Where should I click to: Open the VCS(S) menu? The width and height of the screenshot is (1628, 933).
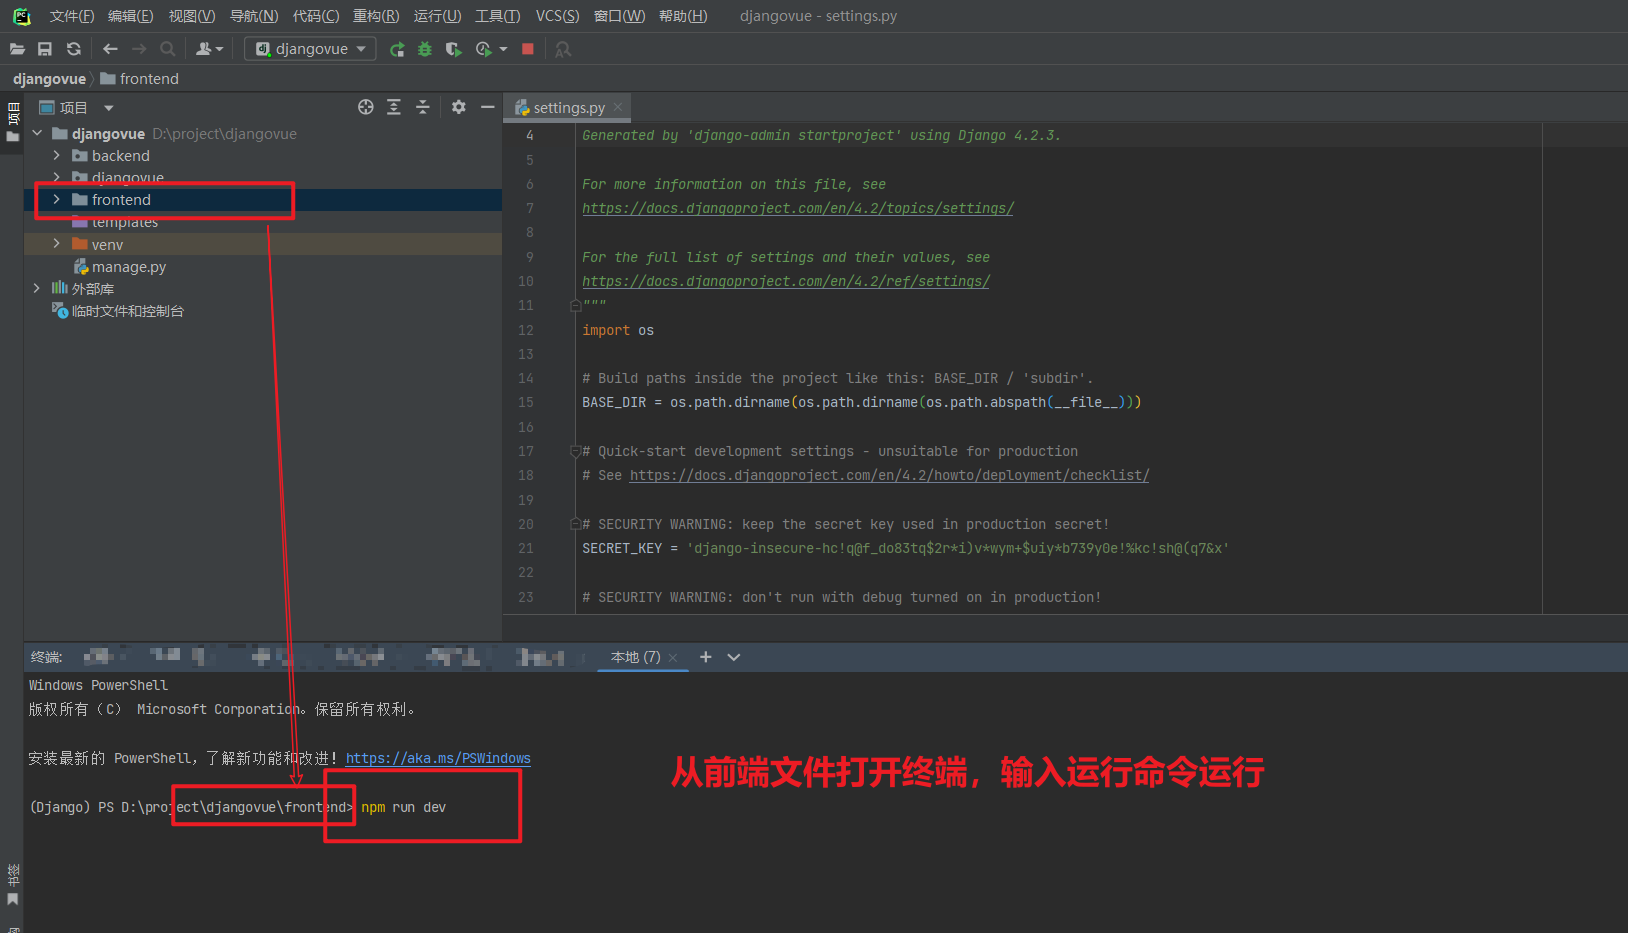557,16
